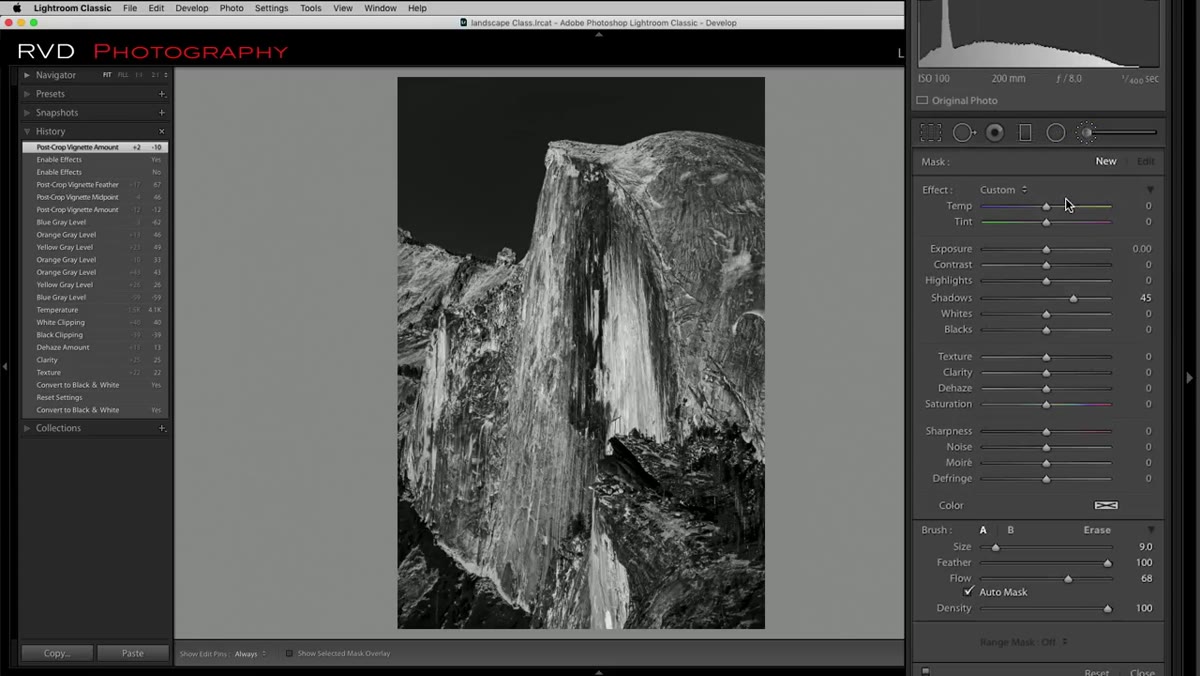Click the plus icon on Presets panel
The width and height of the screenshot is (1200, 676).
tap(162, 94)
